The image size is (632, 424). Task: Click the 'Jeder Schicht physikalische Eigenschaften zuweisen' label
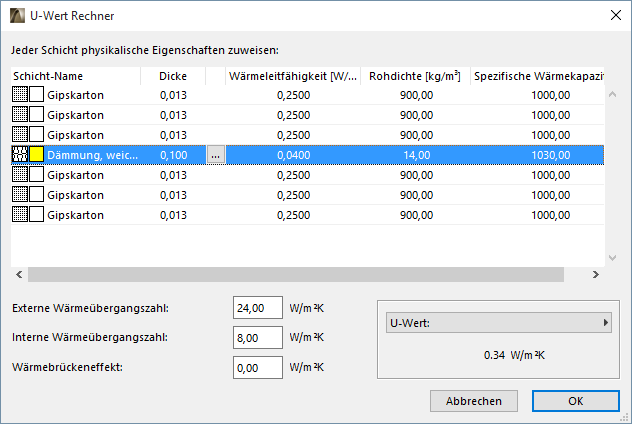[x=145, y=50]
